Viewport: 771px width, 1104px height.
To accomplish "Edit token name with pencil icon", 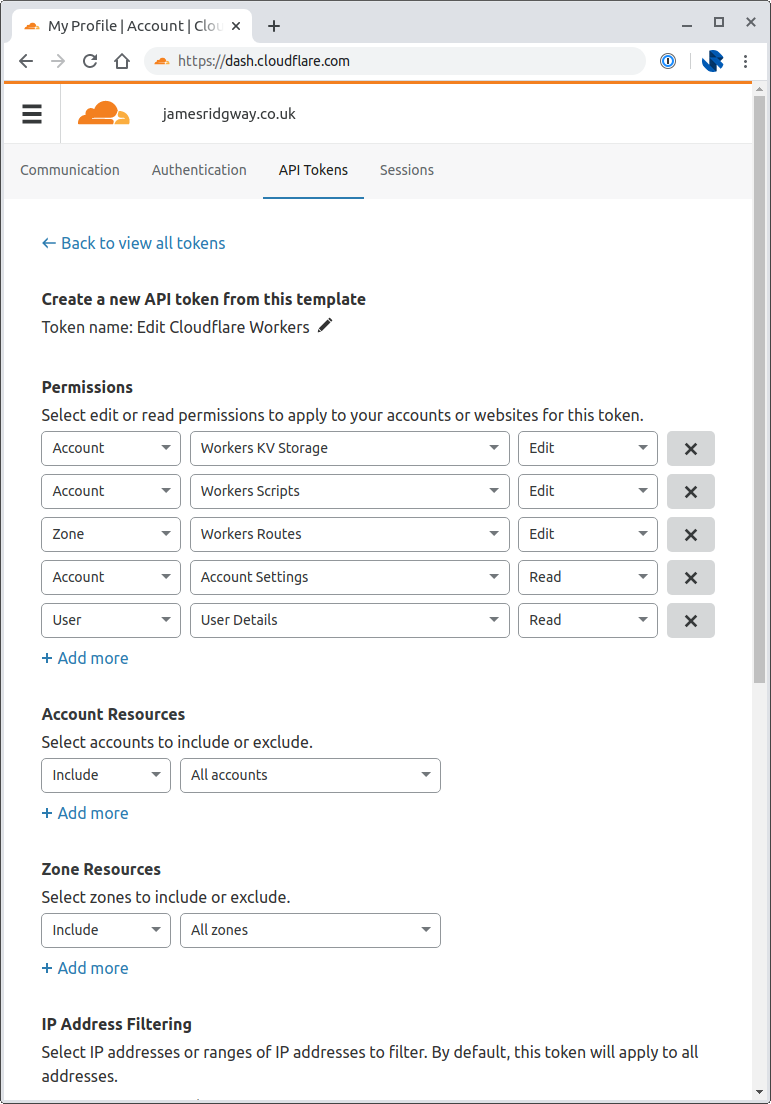I will [325, 325].
